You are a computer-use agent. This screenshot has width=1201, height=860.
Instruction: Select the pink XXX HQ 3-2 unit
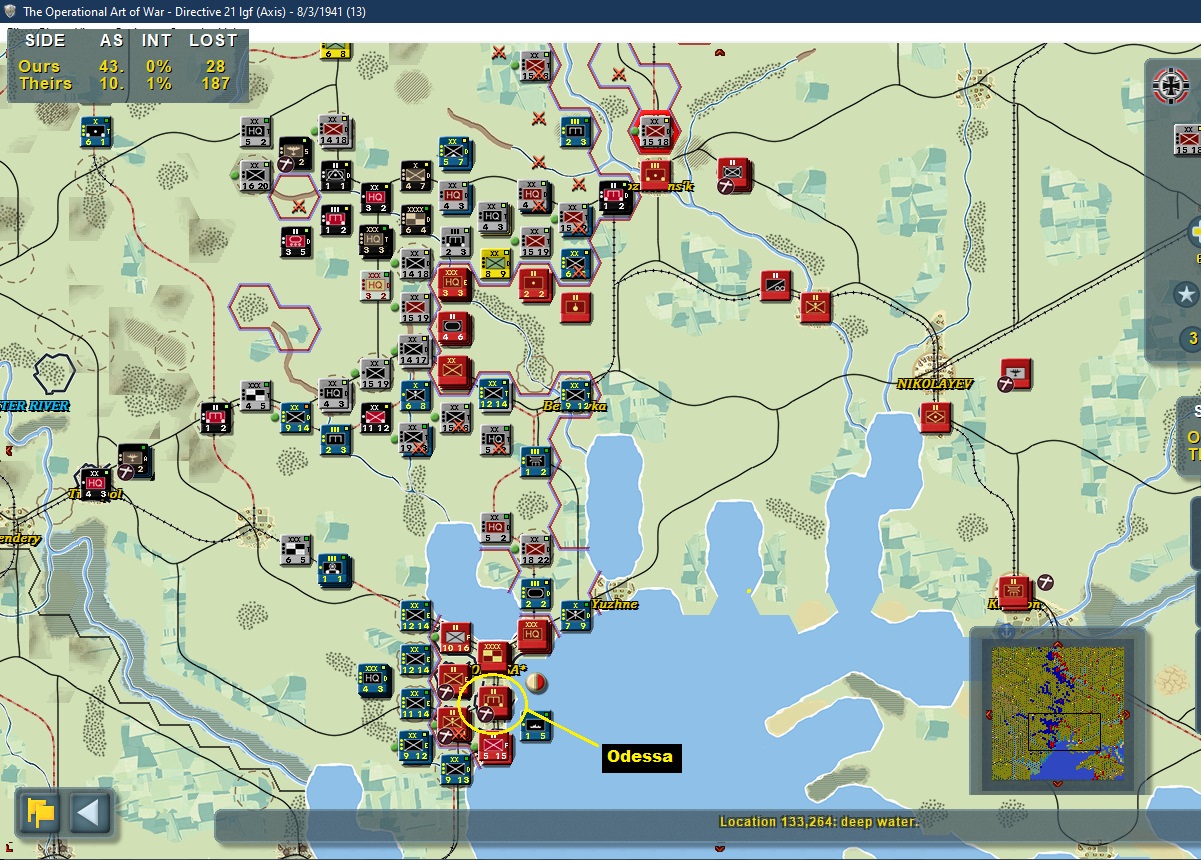[x=376, y=285]
